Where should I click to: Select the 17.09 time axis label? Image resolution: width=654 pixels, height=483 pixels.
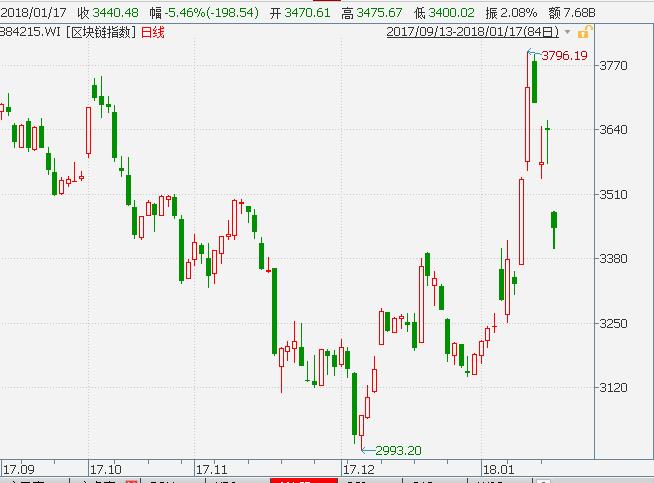click(x=19, y=468)
